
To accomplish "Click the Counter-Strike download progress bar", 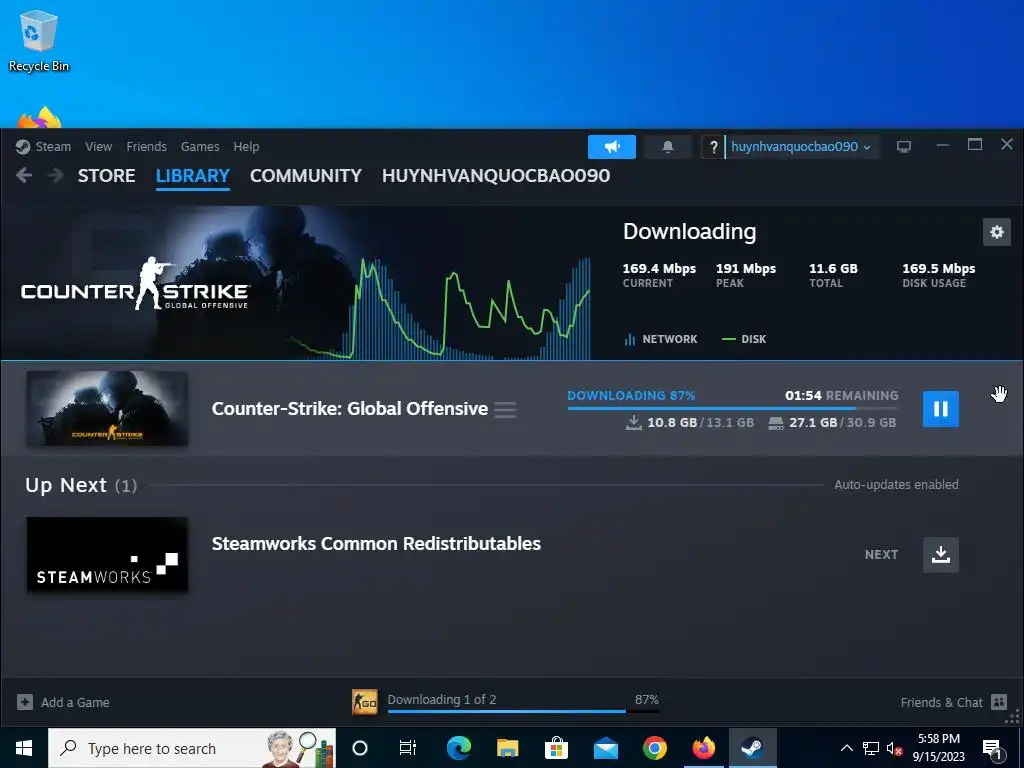I will pyautogui.click(x=733, y=408).
